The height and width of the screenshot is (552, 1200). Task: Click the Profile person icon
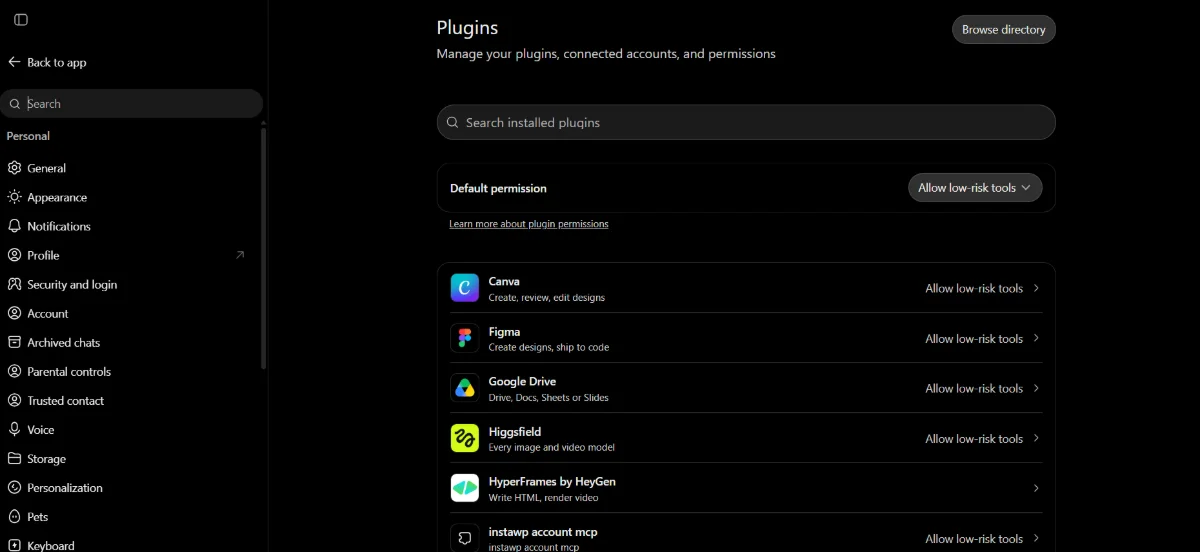(14, 255)
